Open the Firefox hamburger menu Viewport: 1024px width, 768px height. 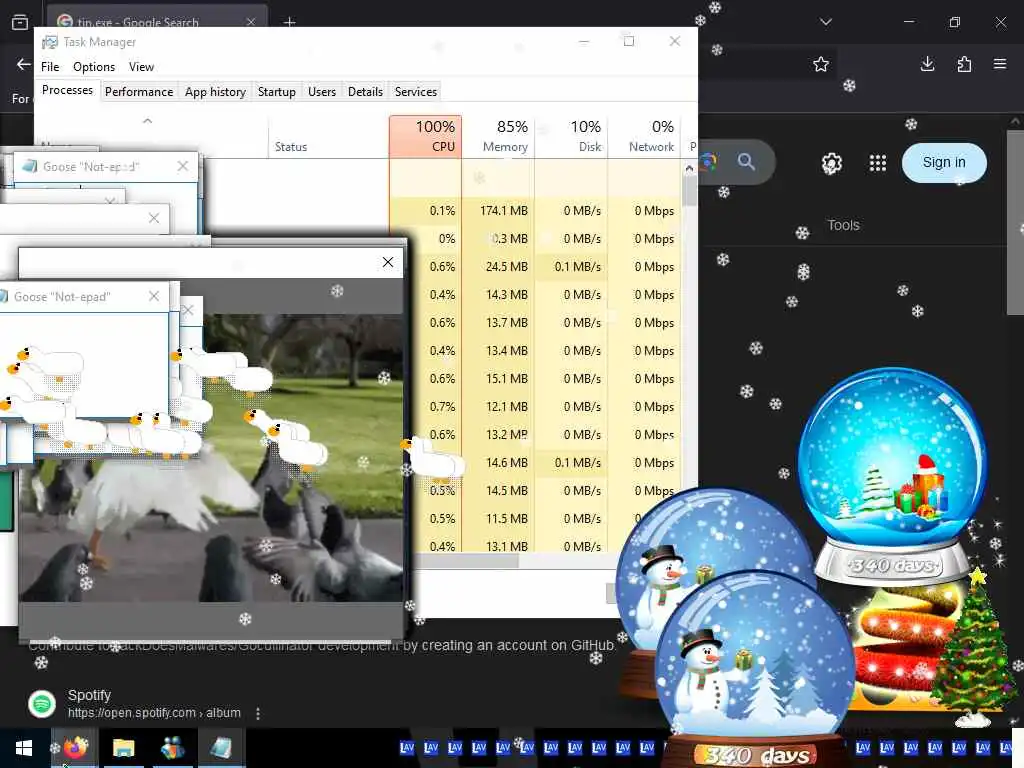[1000, 64]
